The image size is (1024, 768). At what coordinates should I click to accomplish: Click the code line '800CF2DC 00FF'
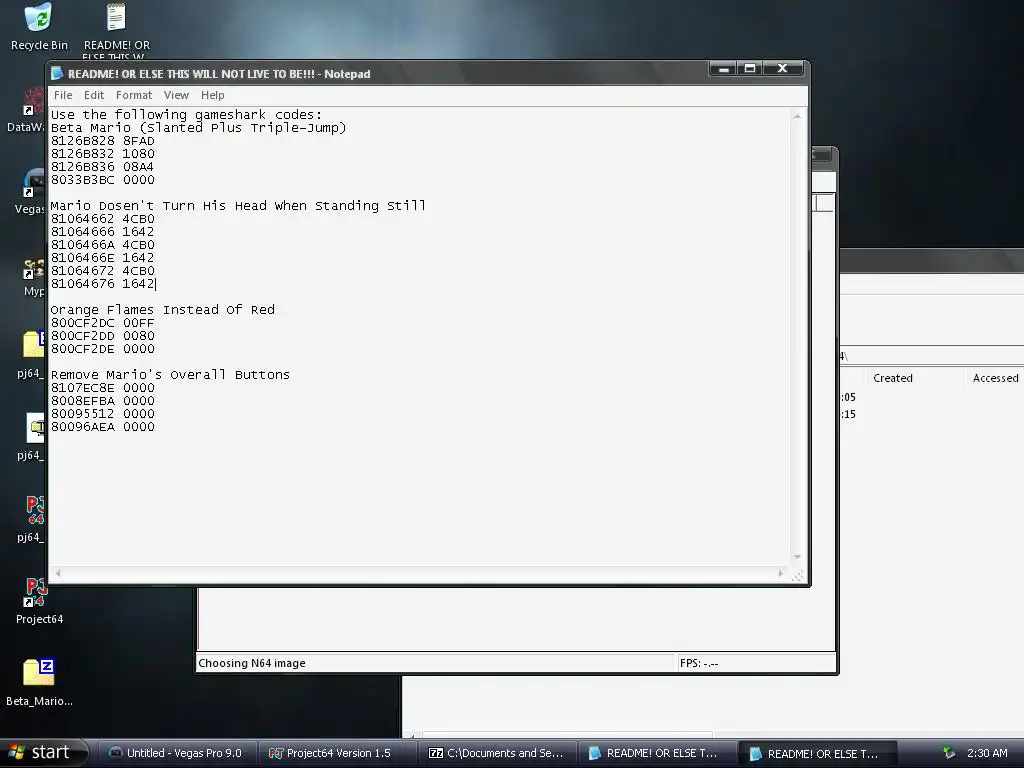pyautogui.click(x=103, y=323)
